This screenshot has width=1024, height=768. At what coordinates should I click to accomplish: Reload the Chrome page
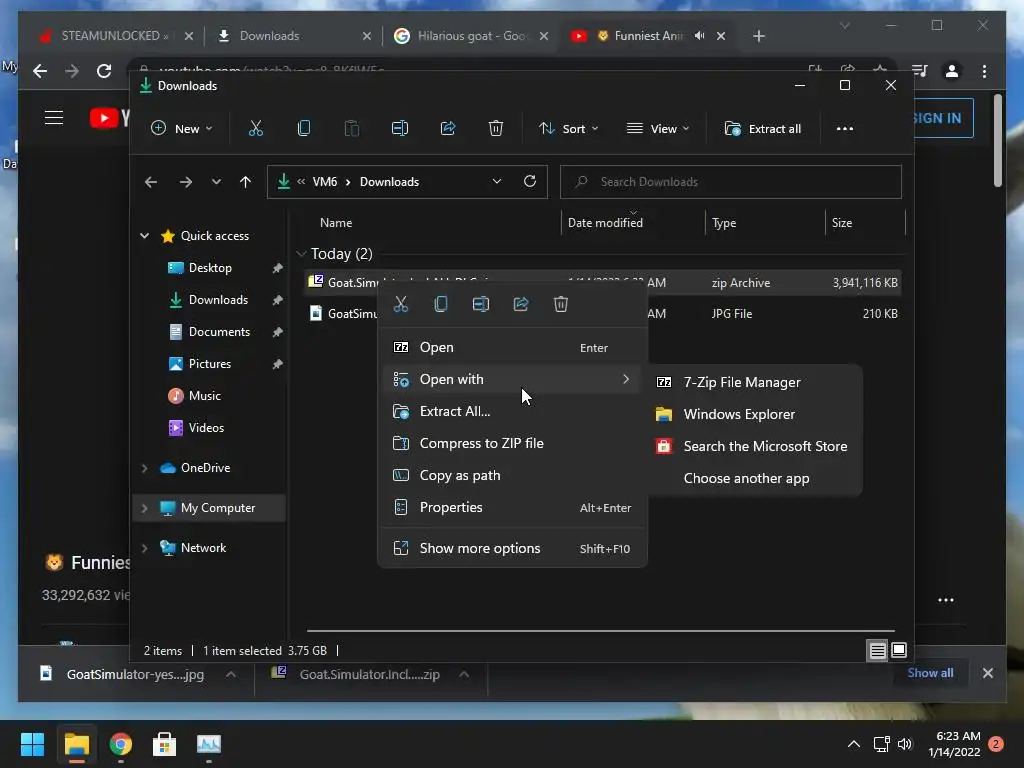[104, 71]
